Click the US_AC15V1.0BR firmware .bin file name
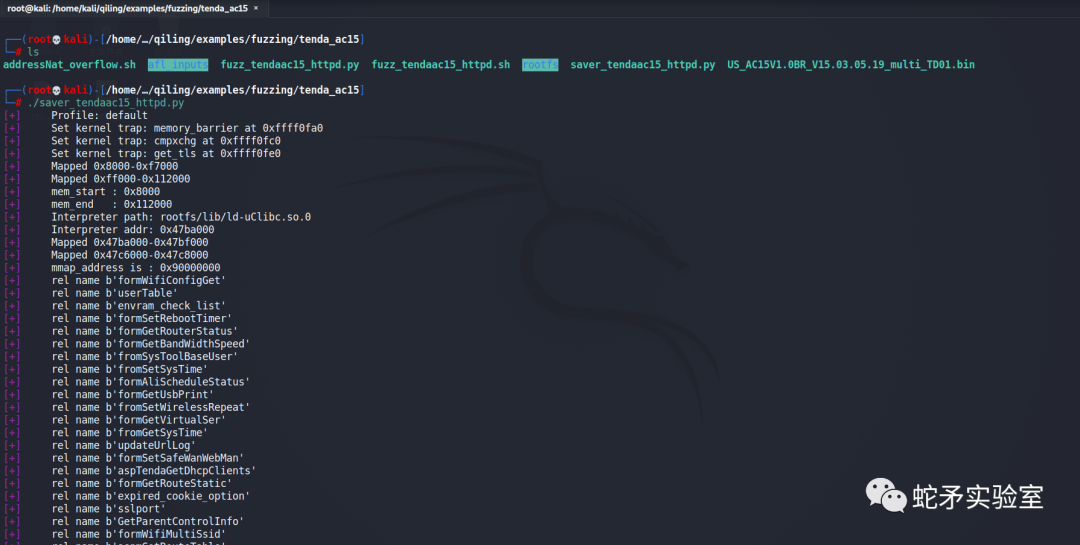The height and width of the screenshot is (545, 1080). pos(850,65)
